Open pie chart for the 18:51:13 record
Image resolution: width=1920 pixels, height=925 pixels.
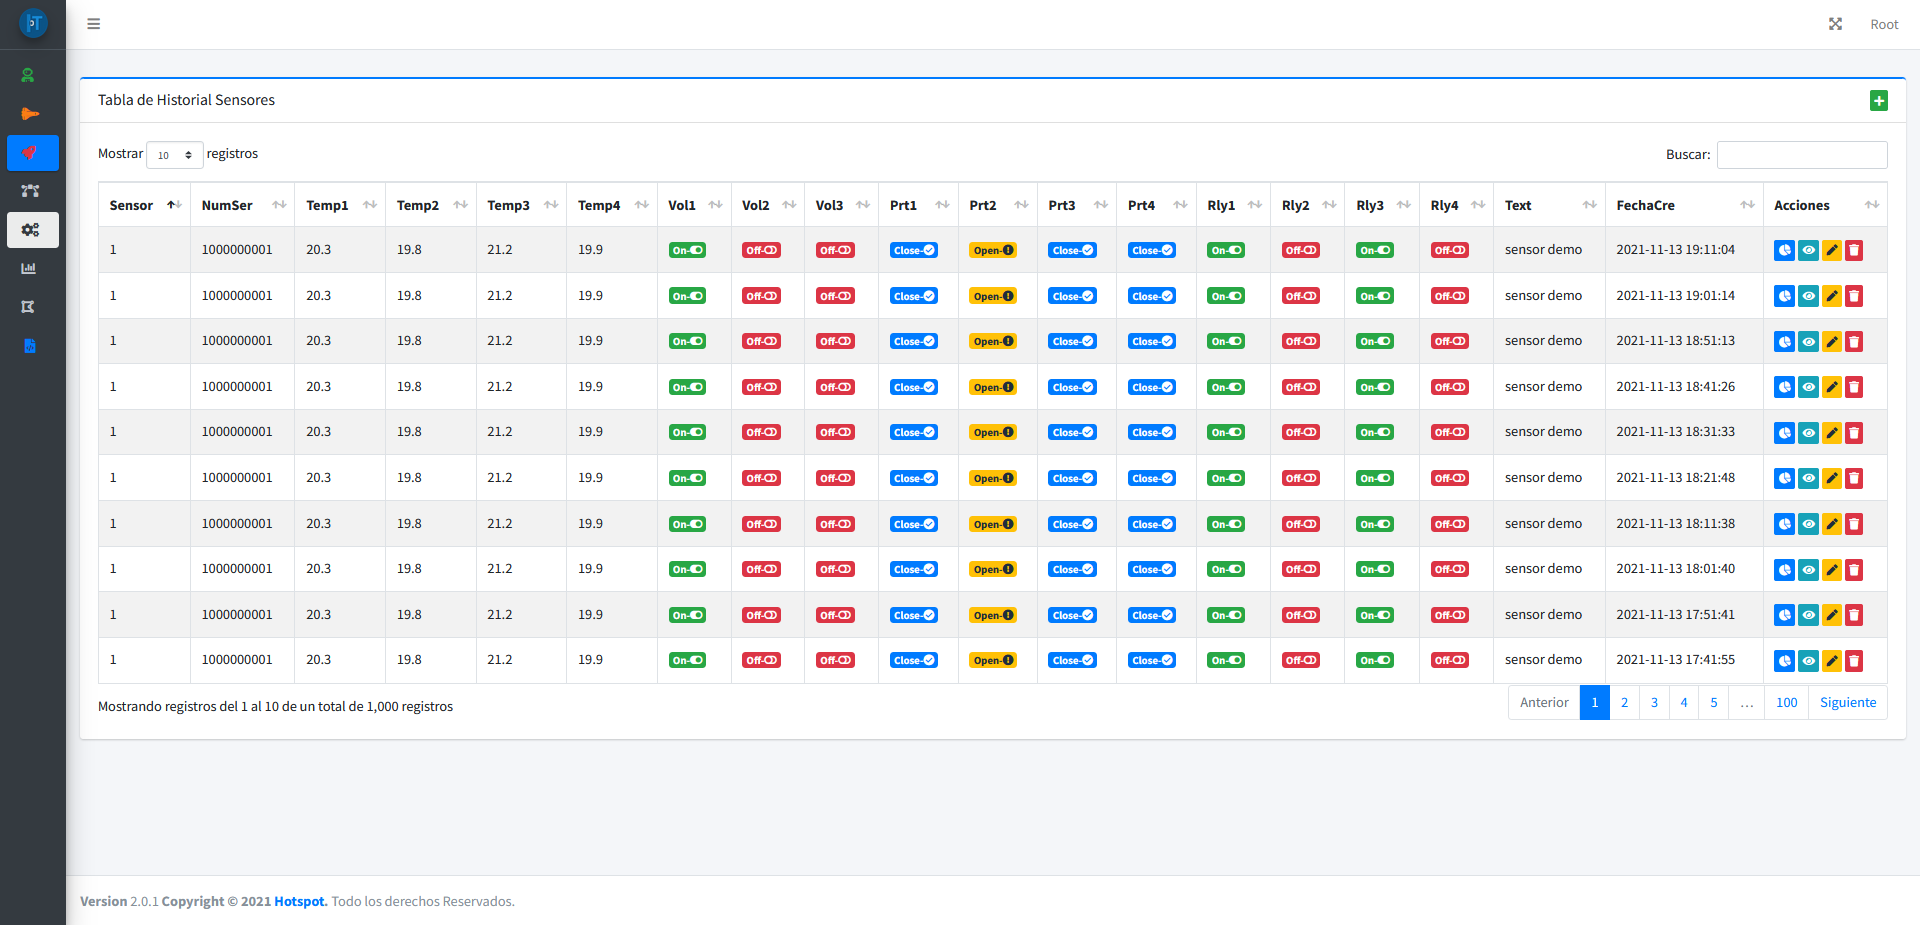tap(1784, 342)
